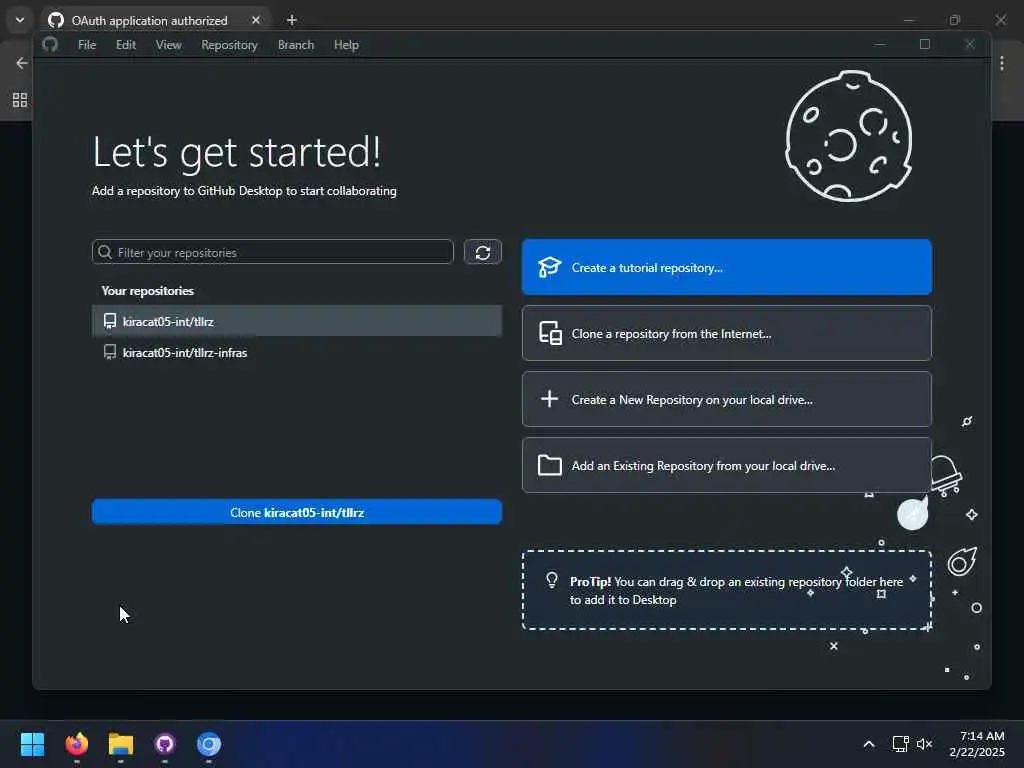Switch to Chromium browser taskbar icon
This screenshot has height=768, width=1024.
pos(209,744)
